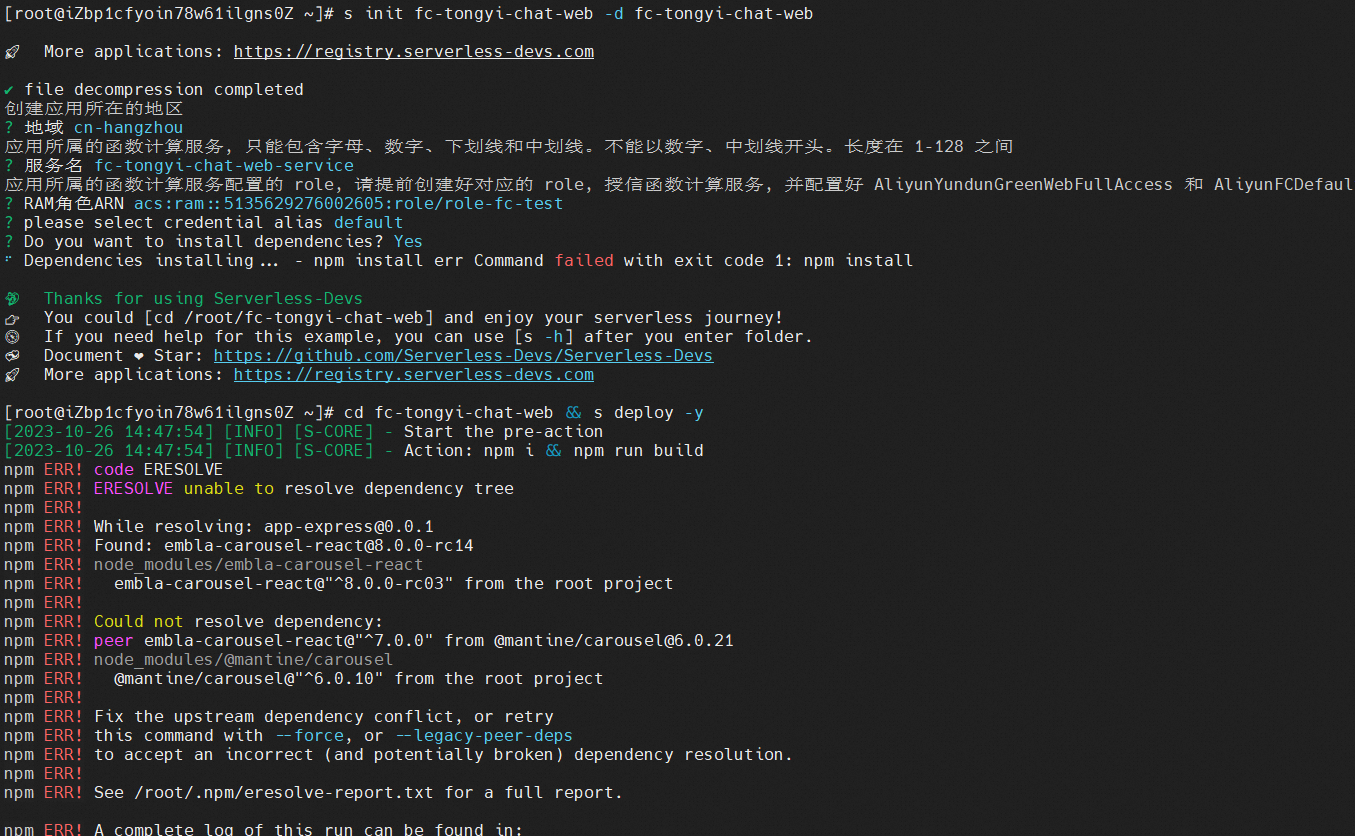This screenshot has width=1355, height=836.
Task: Click the rocket emoji above 'file decompression completed'
Action: 12,51
